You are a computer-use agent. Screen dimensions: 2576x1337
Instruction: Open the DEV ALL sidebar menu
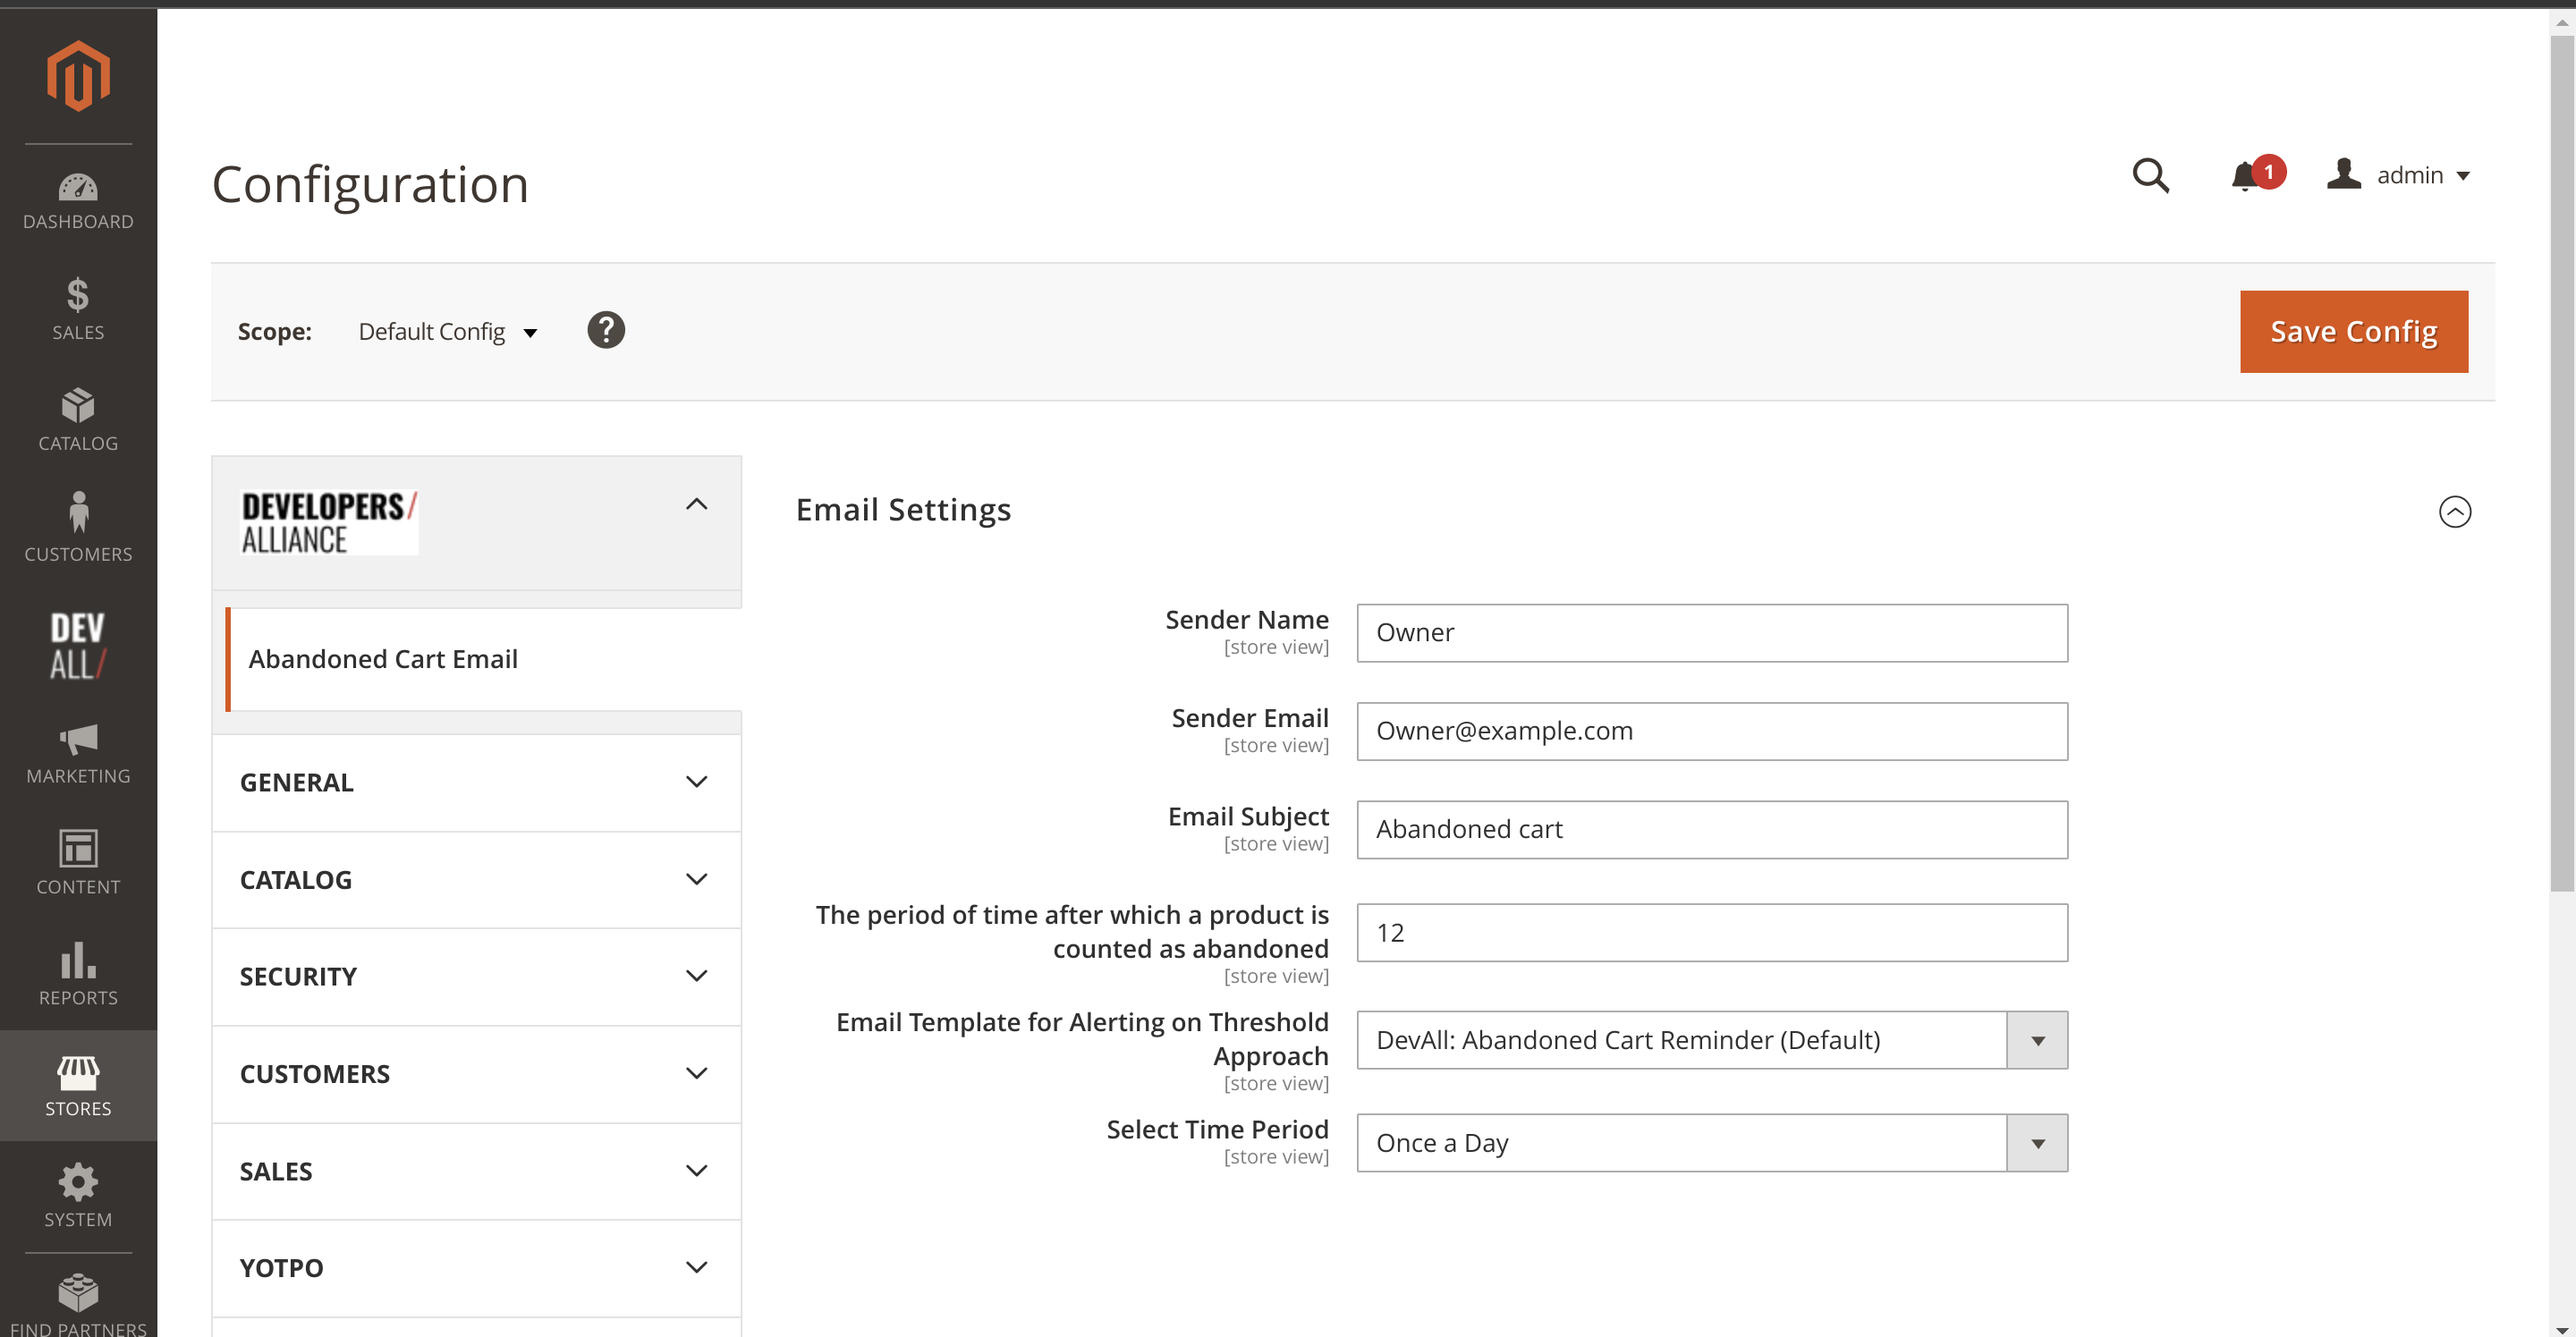(78, 646)
